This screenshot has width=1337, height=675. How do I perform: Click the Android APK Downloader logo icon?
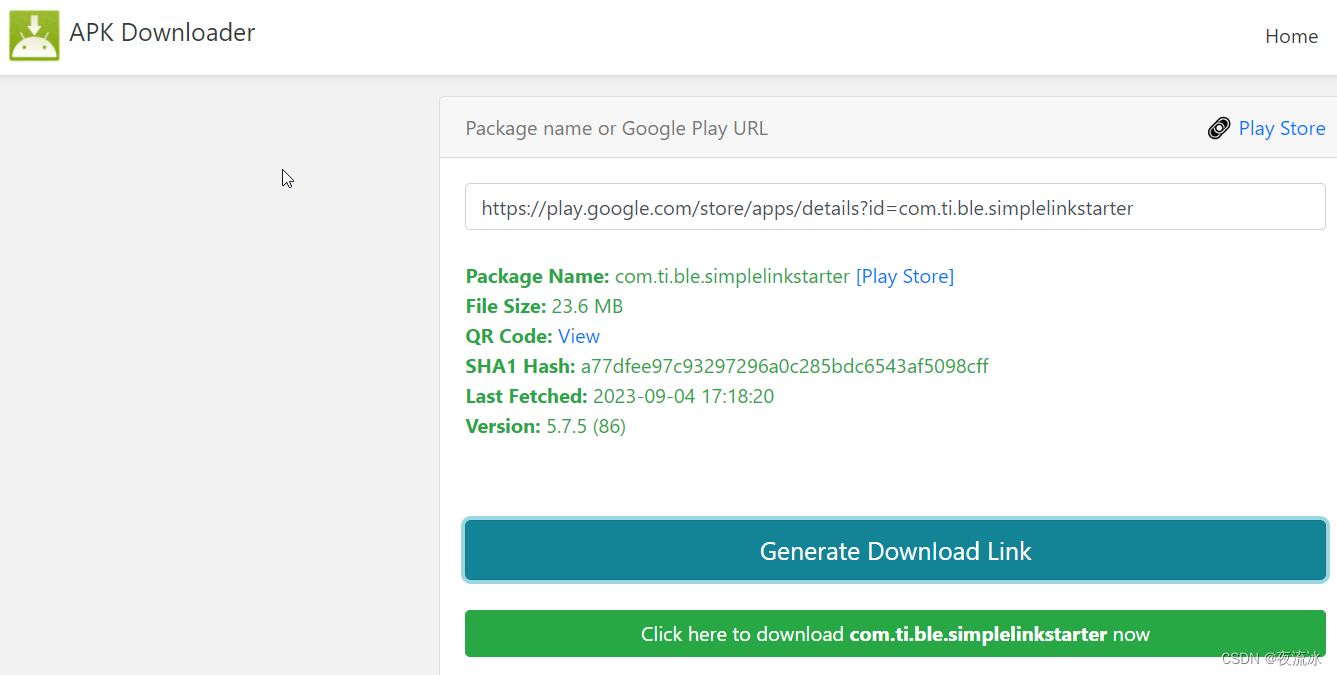pyautogui.click(x=34, y=35)
